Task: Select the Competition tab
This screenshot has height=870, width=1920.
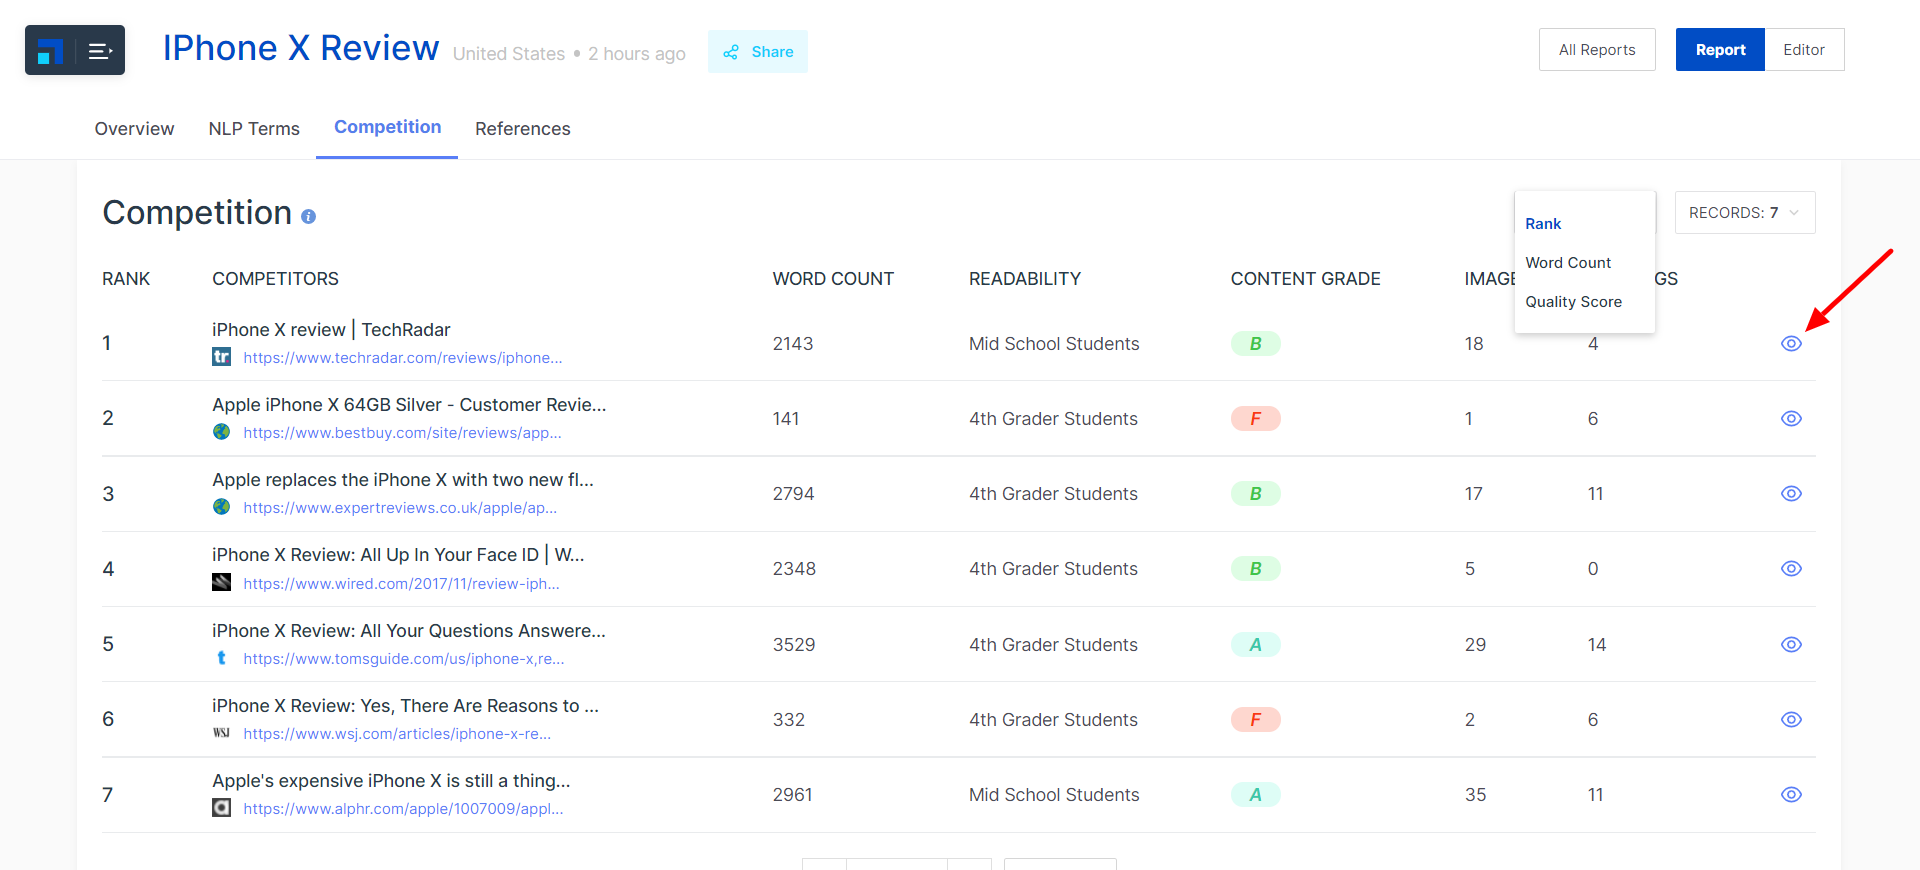Action: click(387, 127)
